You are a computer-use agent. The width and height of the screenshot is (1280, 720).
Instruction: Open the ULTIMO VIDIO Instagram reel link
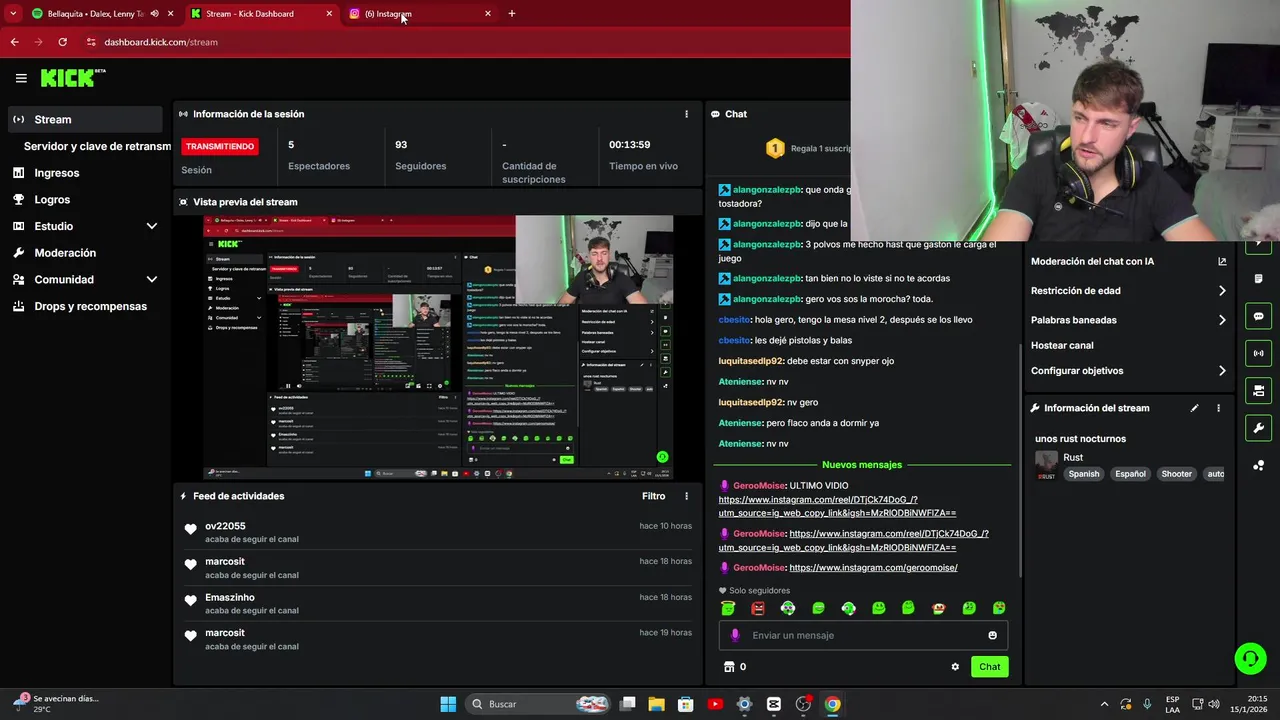[836, 506]
